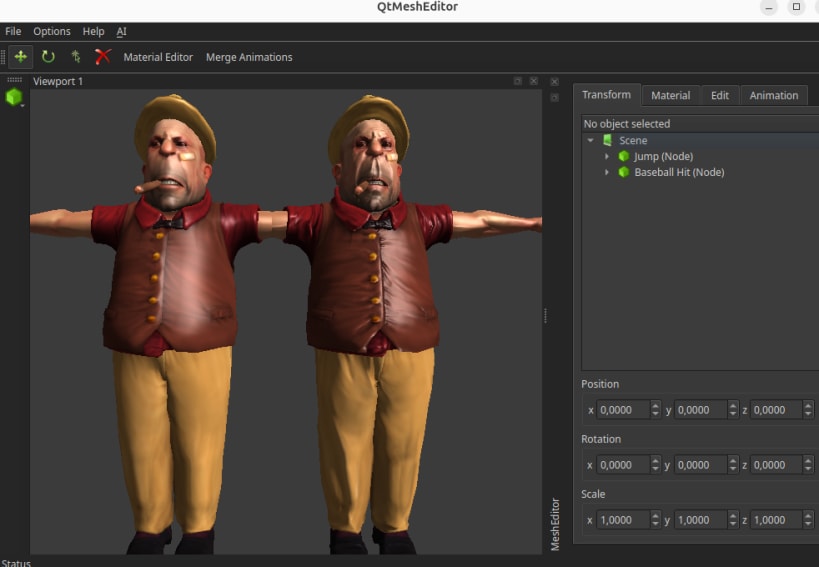The height and width of the screenshot is (567, 819).
Task: Increase Position z with up arrow
Action: click(x=809, y=405)
